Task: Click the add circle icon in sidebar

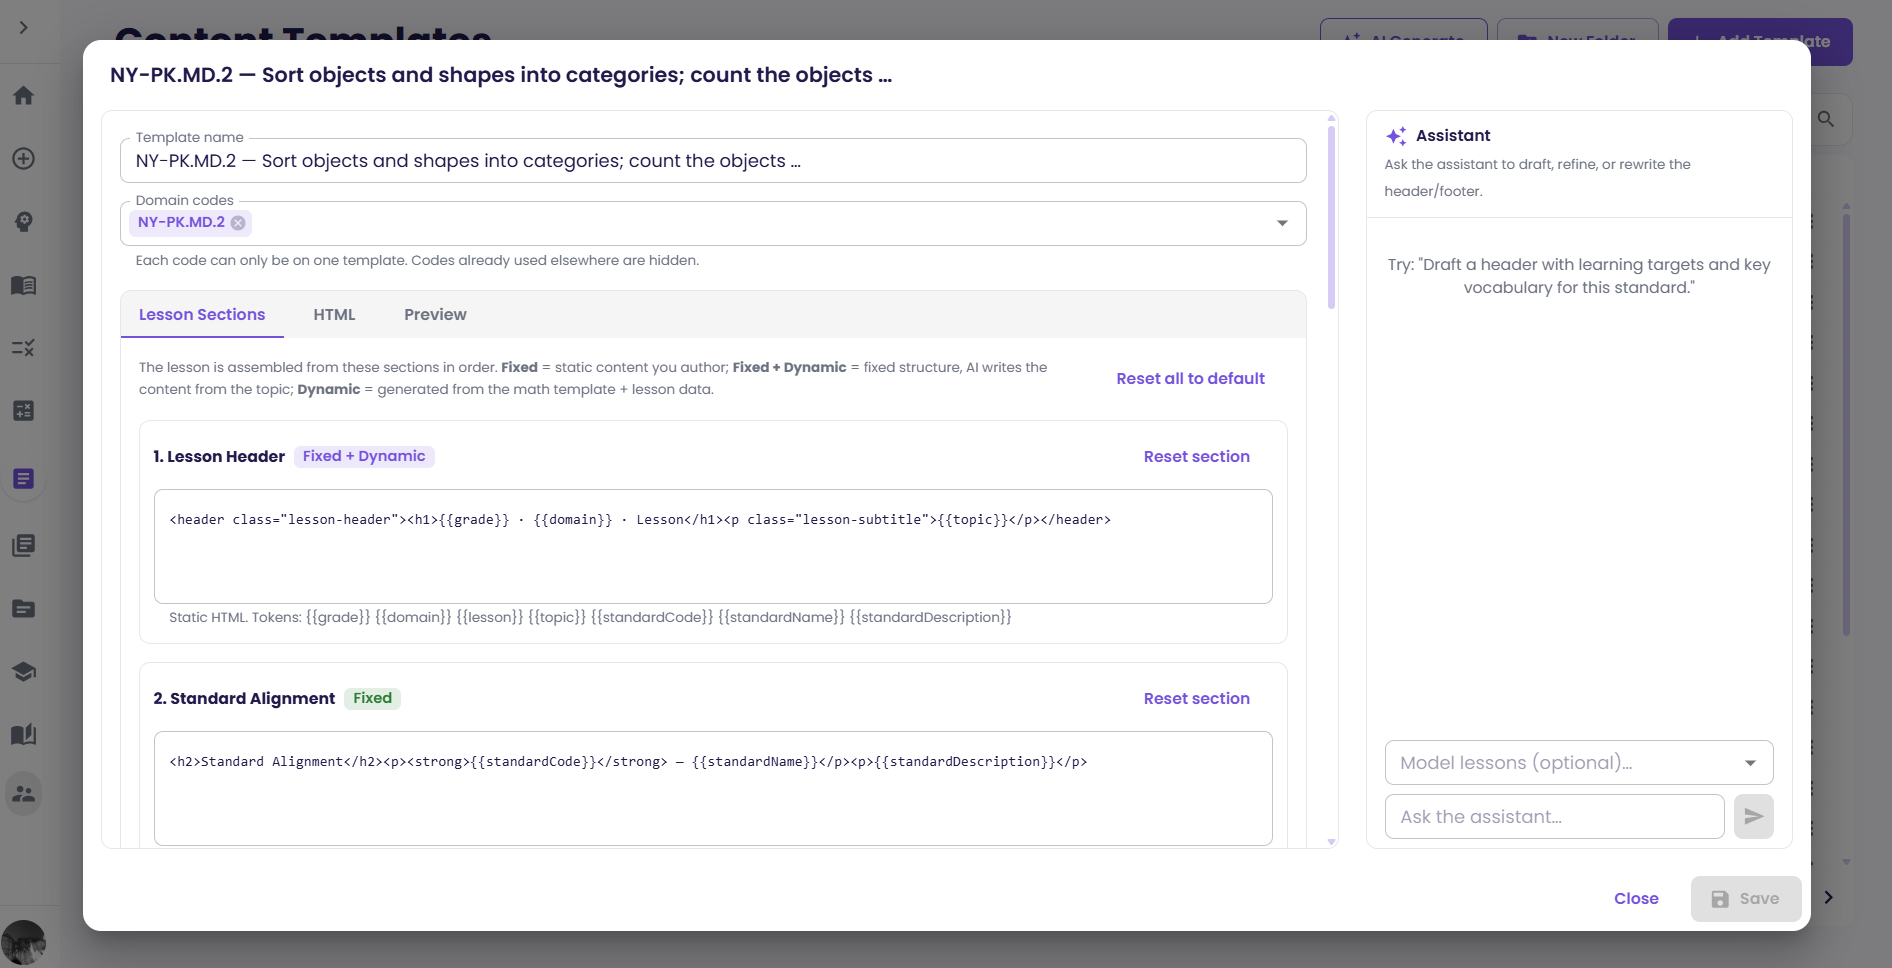Action: click(x=24, y=159)
